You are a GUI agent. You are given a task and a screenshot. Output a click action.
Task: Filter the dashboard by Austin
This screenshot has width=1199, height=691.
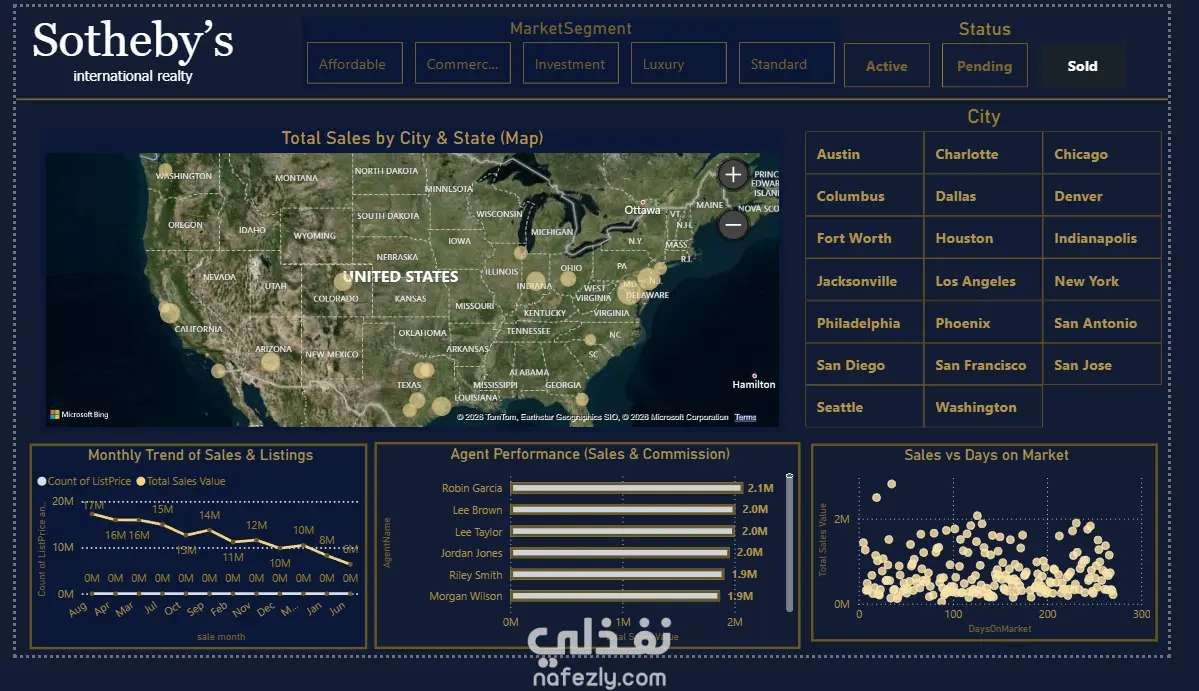(864, 154)
